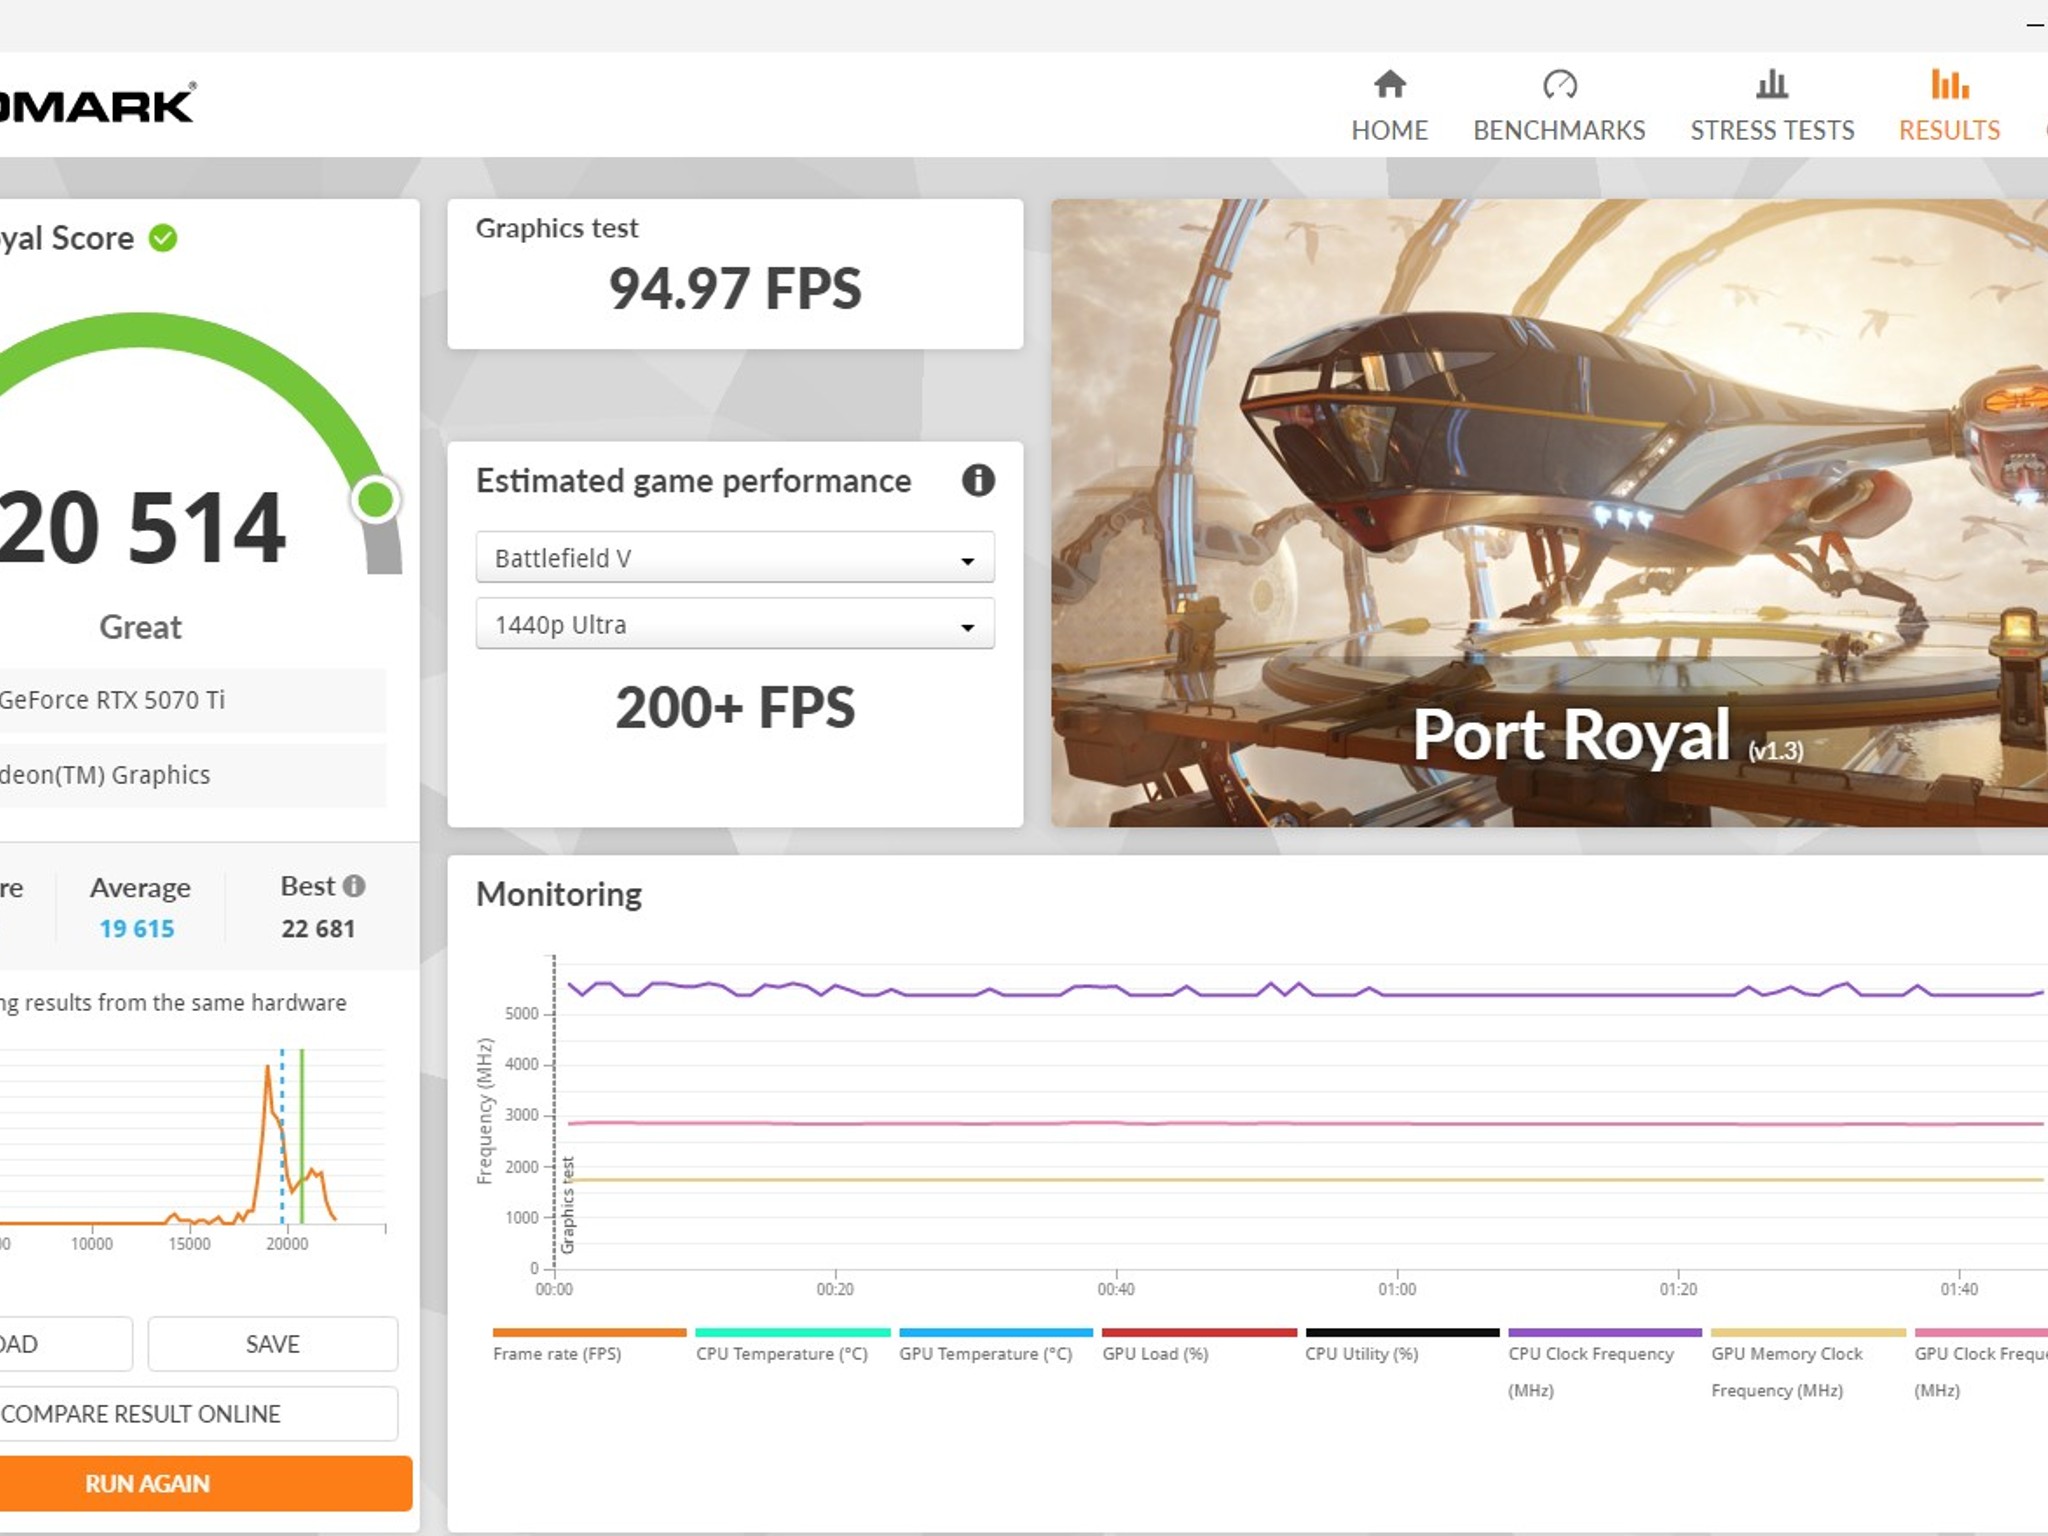The width and height of the screenshot is (2048, 1536).
Task: Click the Radeon(TM) Graphics entry
Action: 192,775
